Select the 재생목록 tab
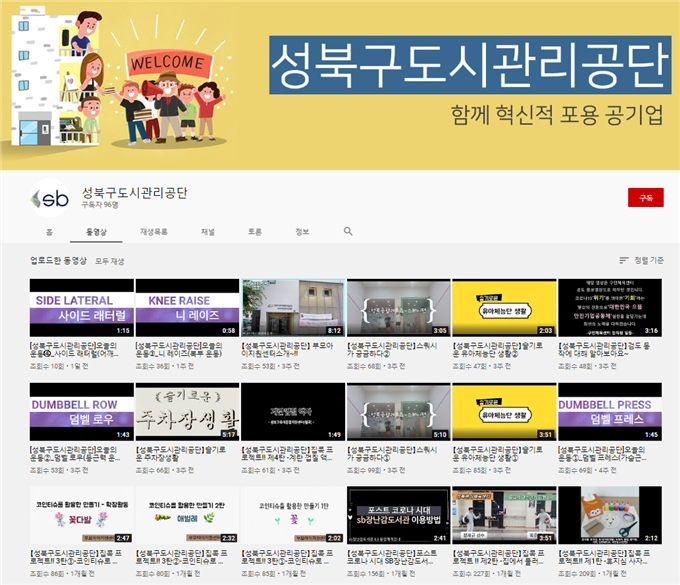This screenshot has height=585, width=680. [x=154, y=231]
